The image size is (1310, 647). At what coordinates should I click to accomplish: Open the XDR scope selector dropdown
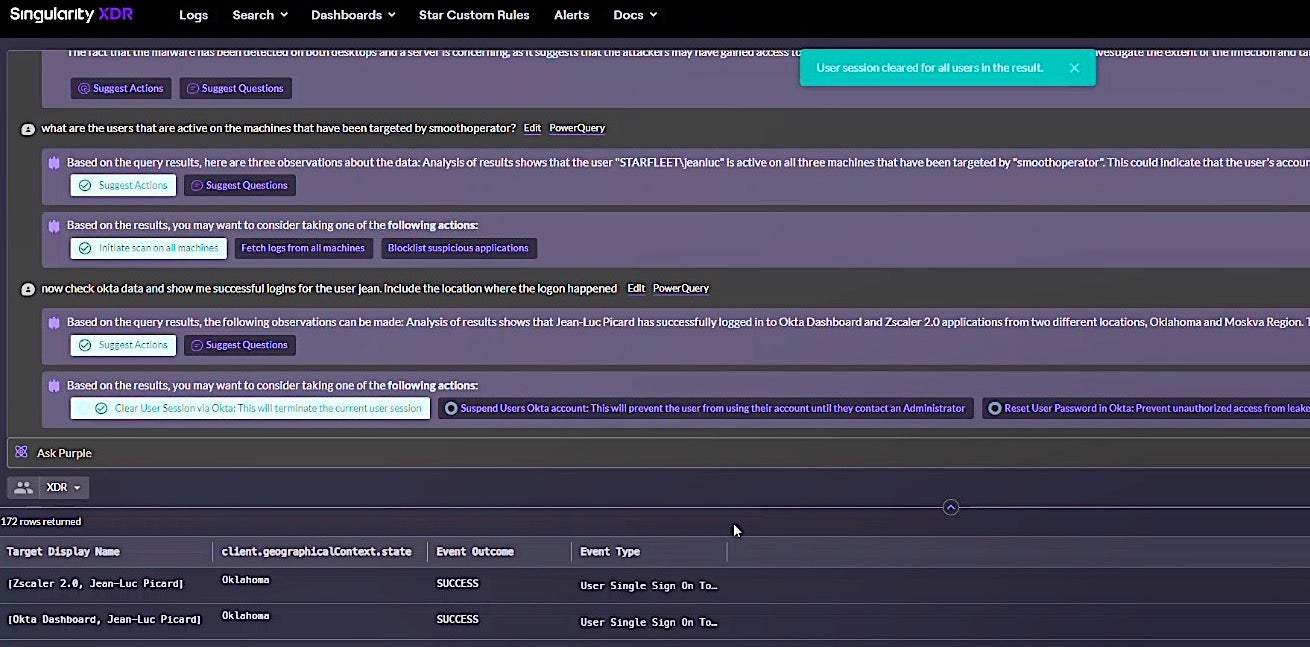63,488
